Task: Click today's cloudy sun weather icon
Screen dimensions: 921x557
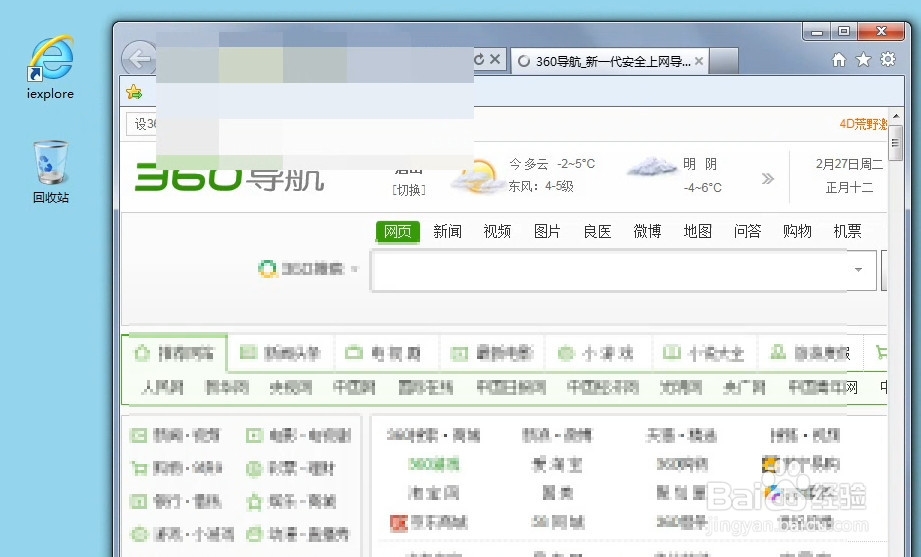Action: [478, 176]
